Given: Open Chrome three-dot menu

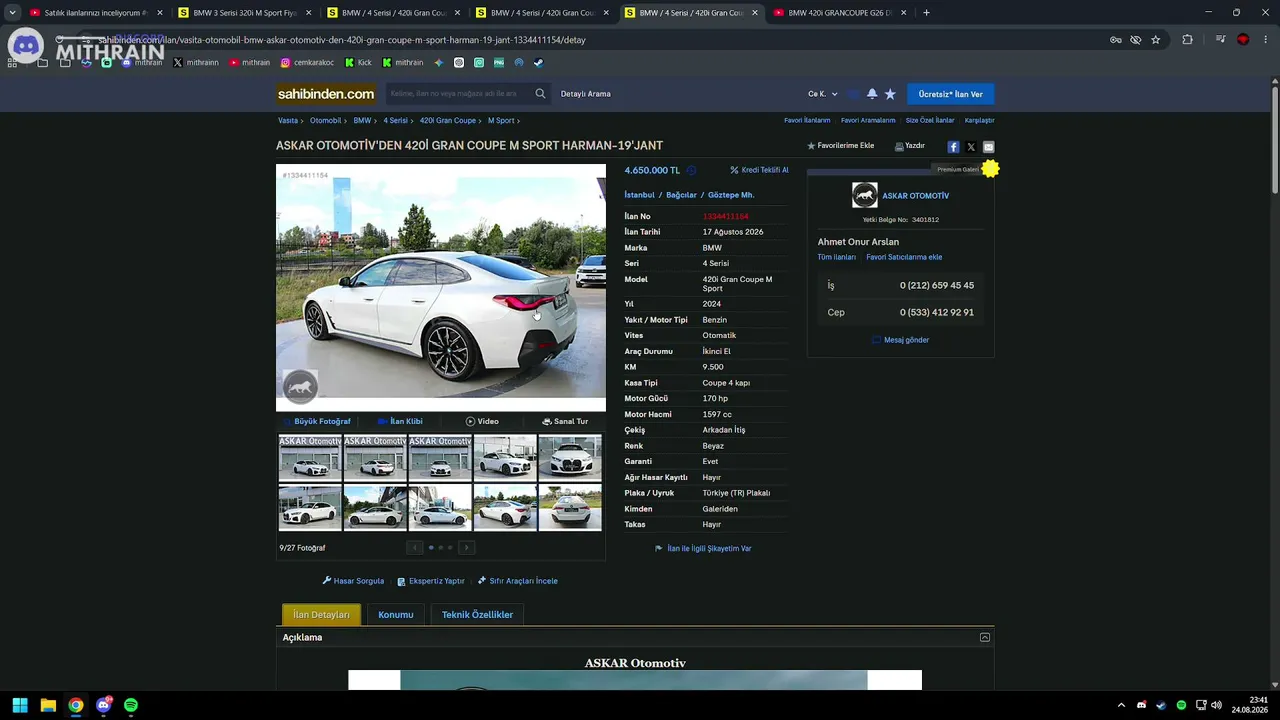Looking at the screenshot, I should click(x=1265, y=40).
